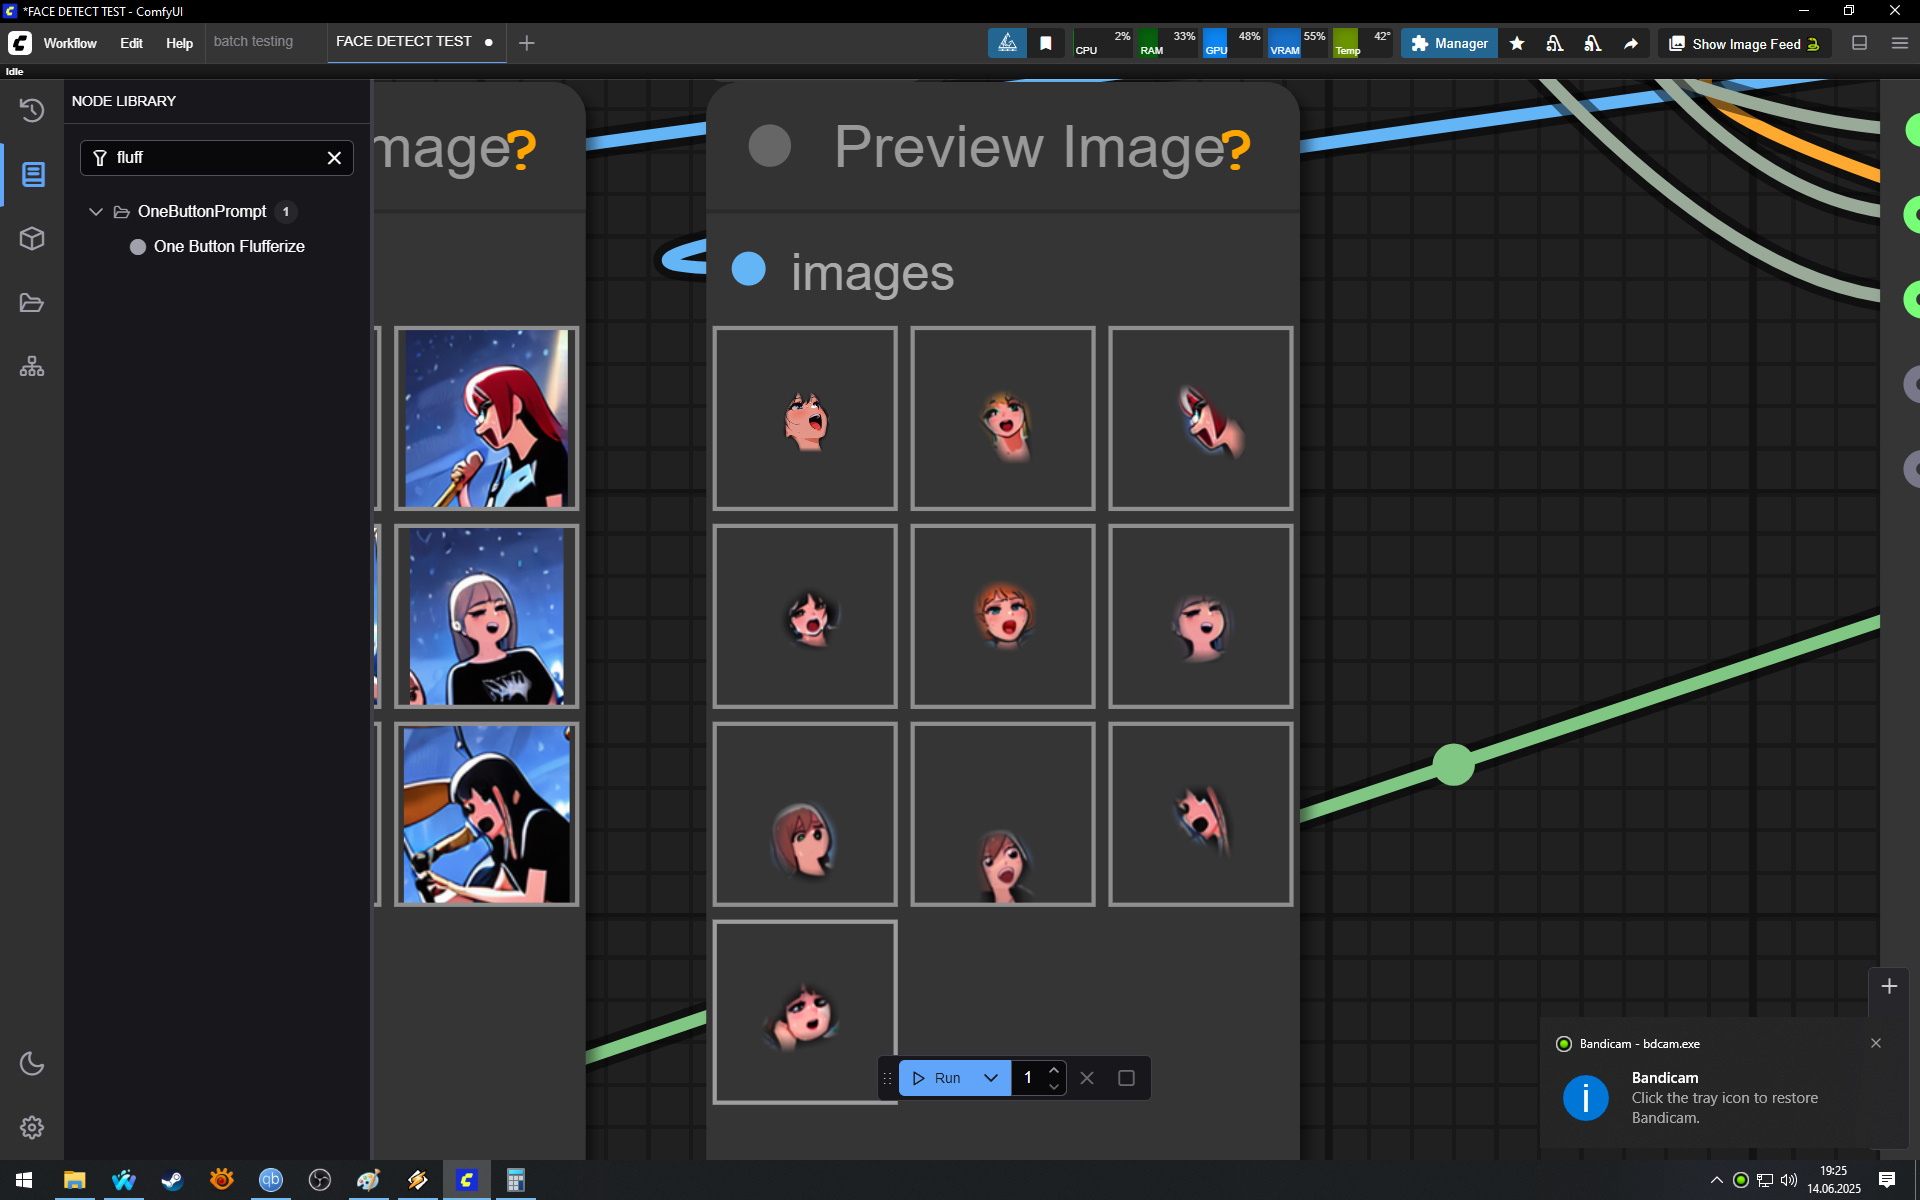Viewport: 1920px width, 1200px height.
Task: Toggle collapse dot on Preview Image node
Action: 769,146
